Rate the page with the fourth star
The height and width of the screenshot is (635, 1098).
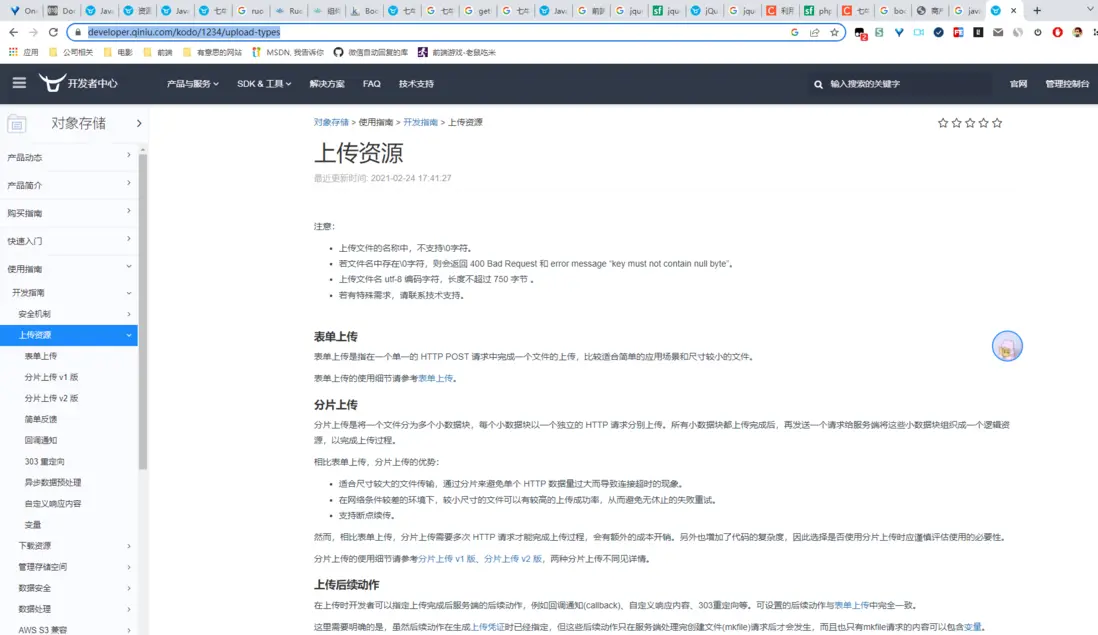click(x=984, y=123)
